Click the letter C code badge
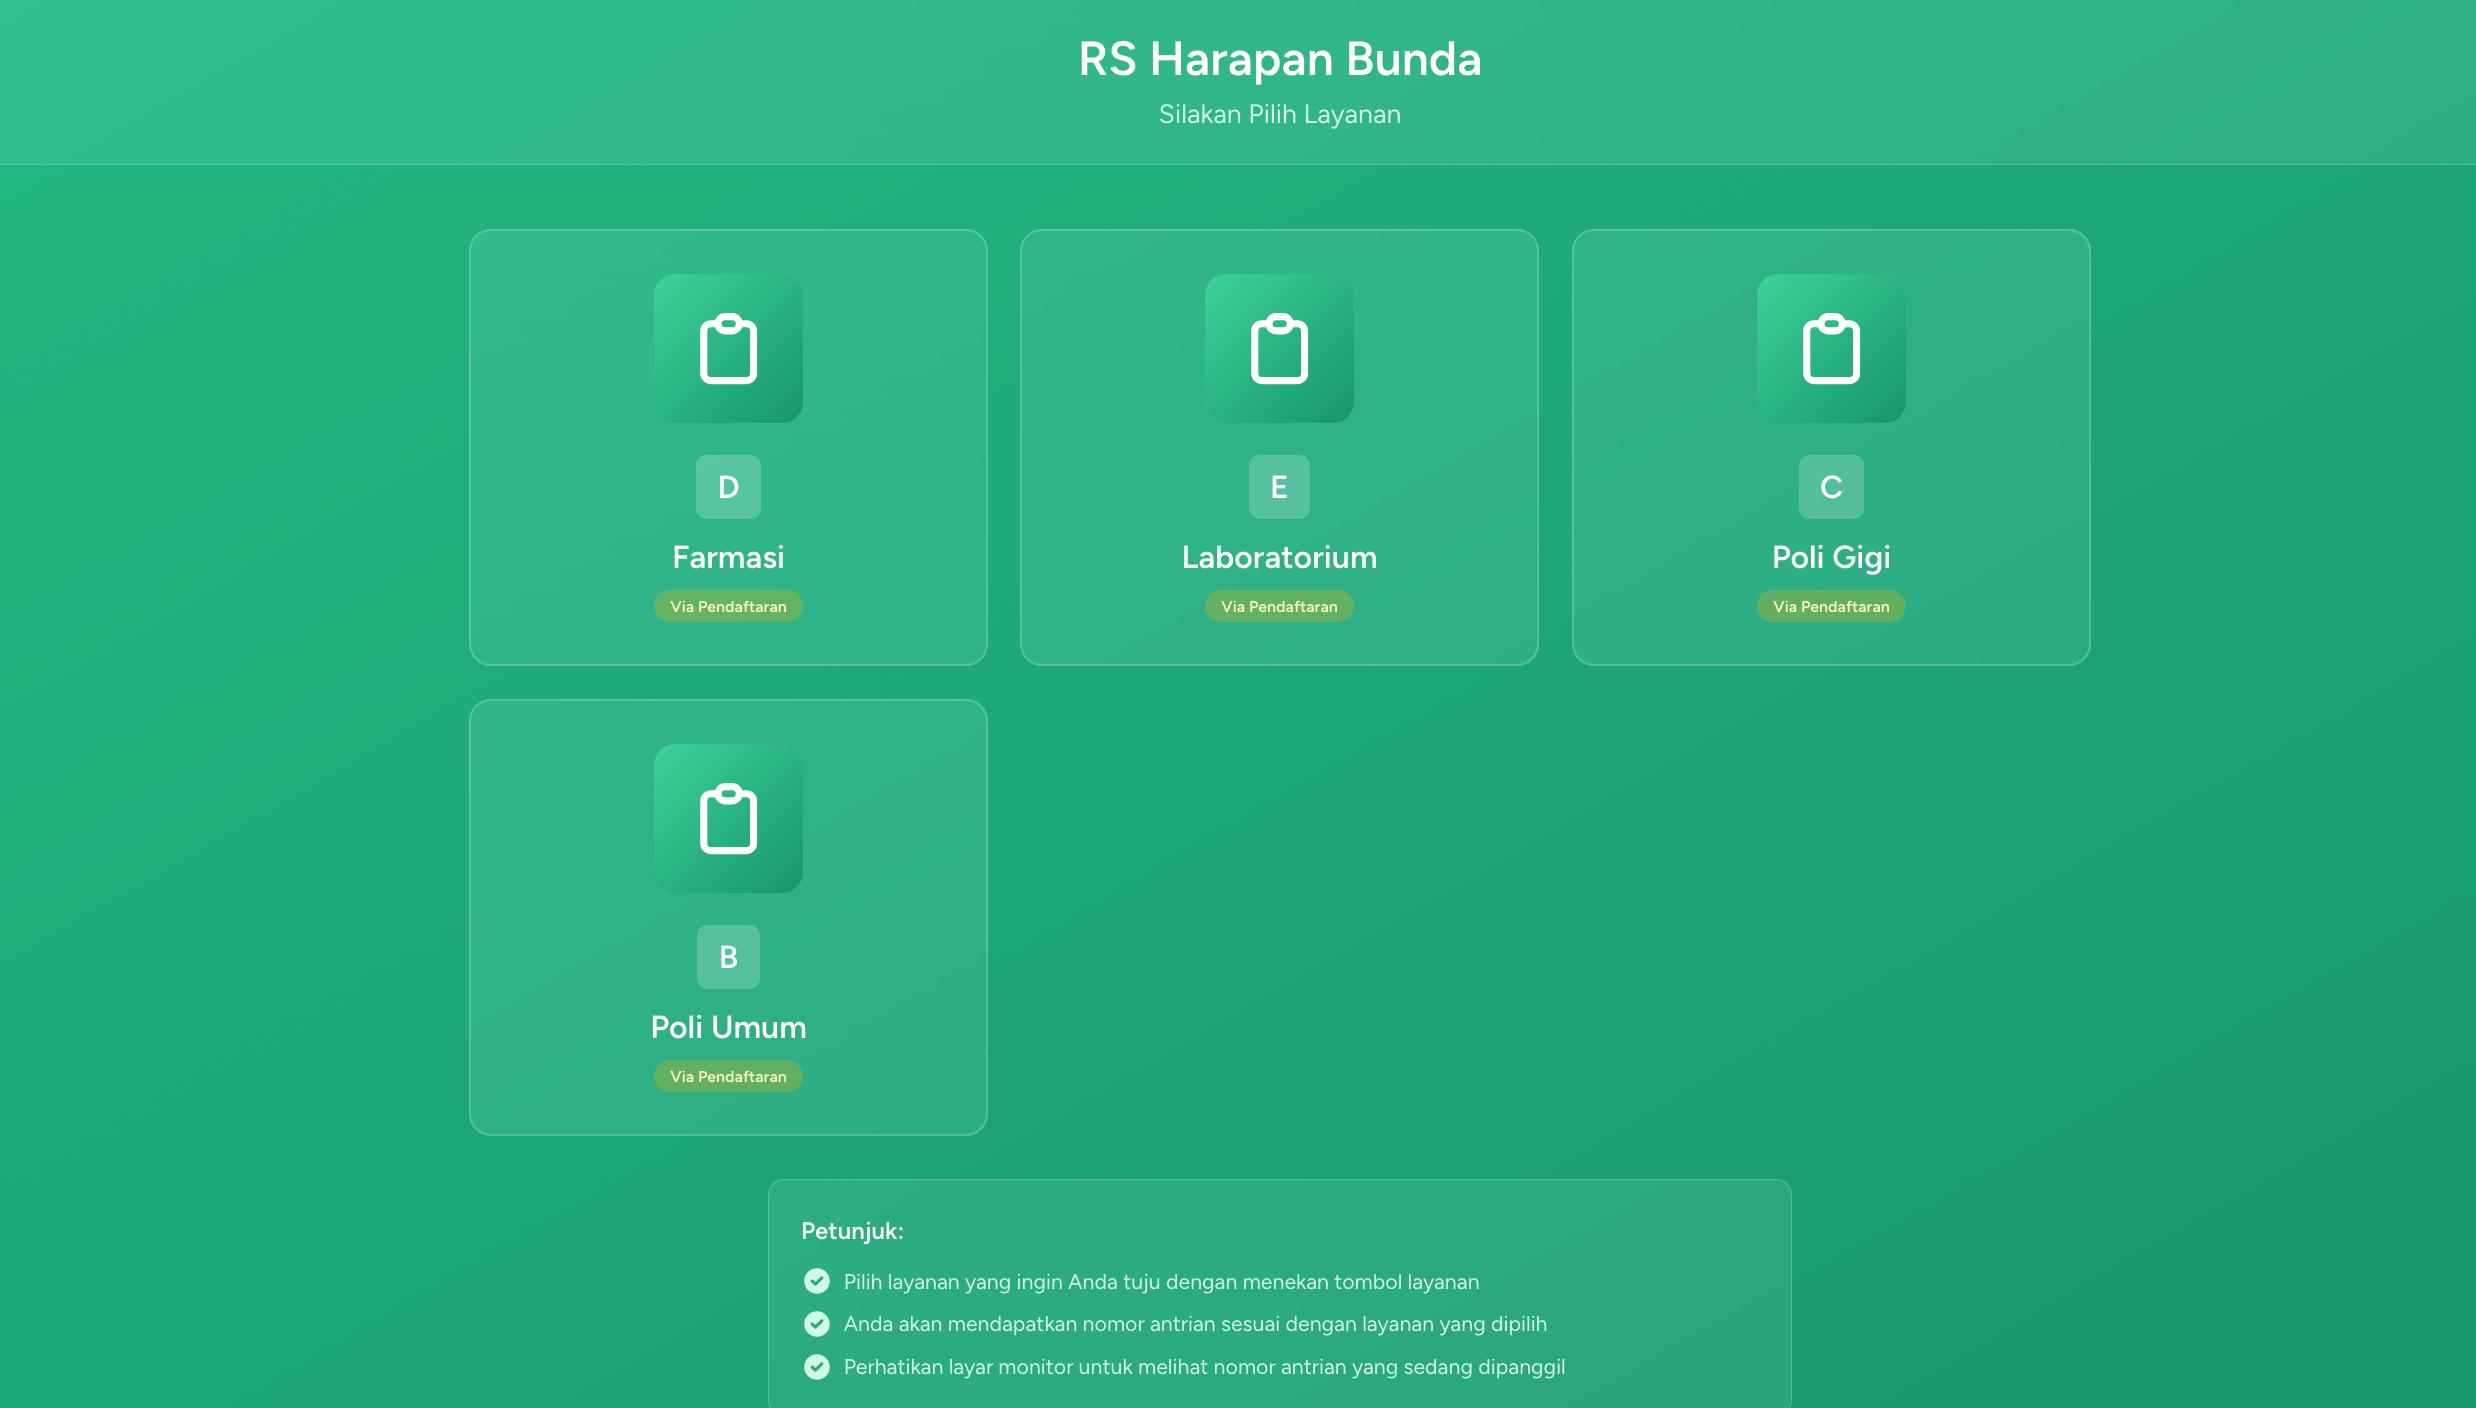Screen dimensions: 2476x1408 pos(1831,487)
